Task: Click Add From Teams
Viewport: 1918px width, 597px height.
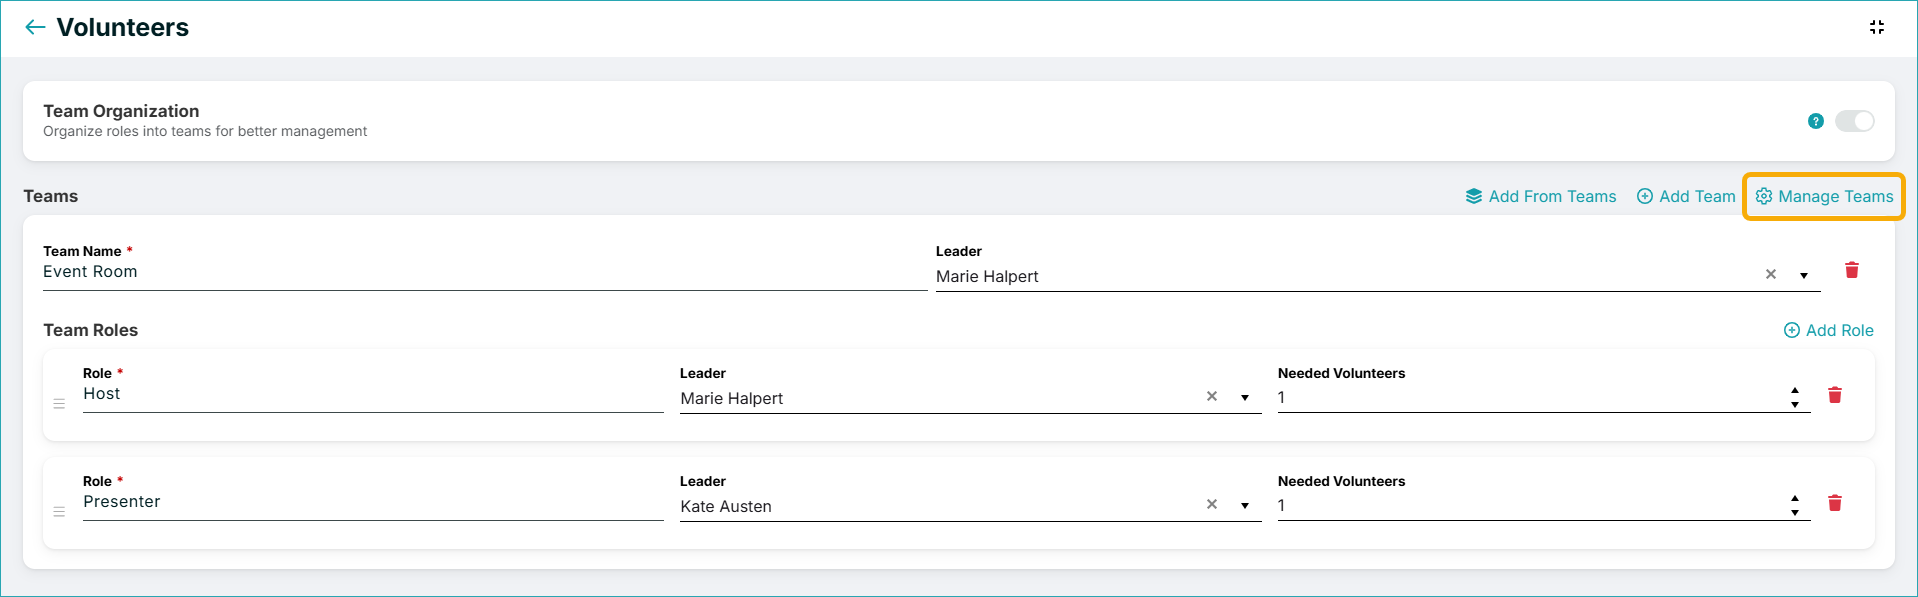Action: coord(1541,196)
